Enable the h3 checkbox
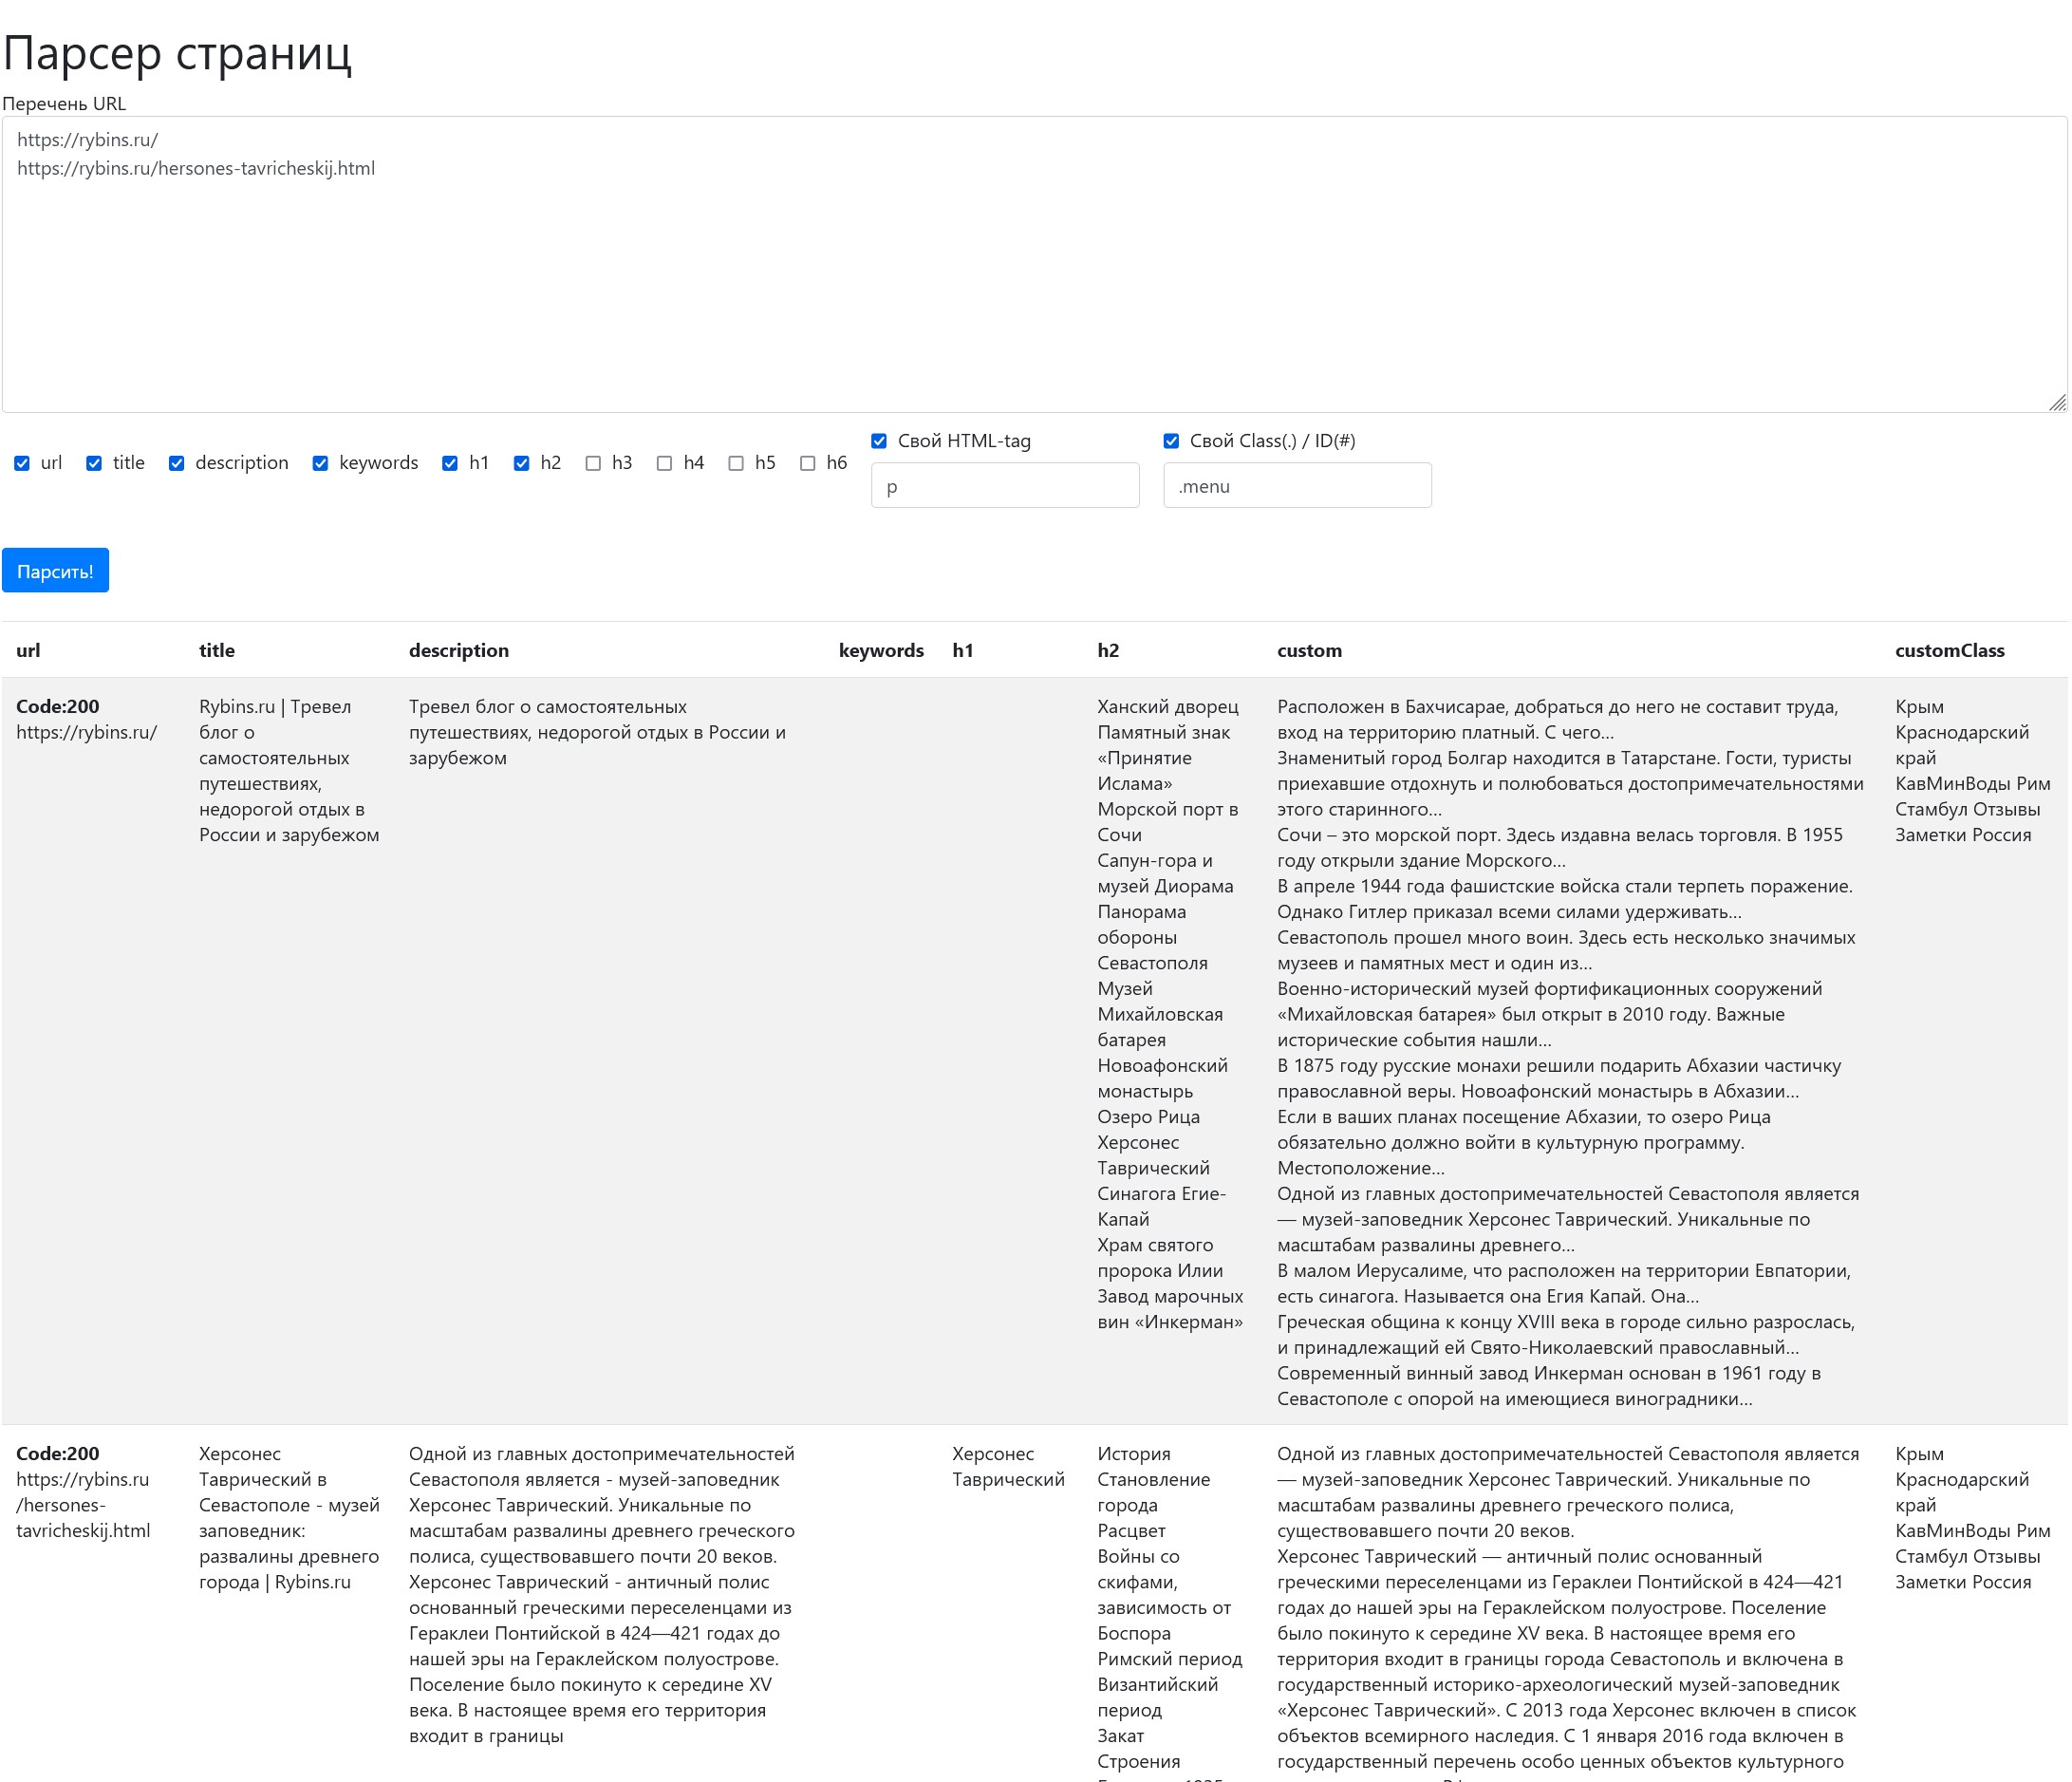The image size is (2072, 1782). 593,463
